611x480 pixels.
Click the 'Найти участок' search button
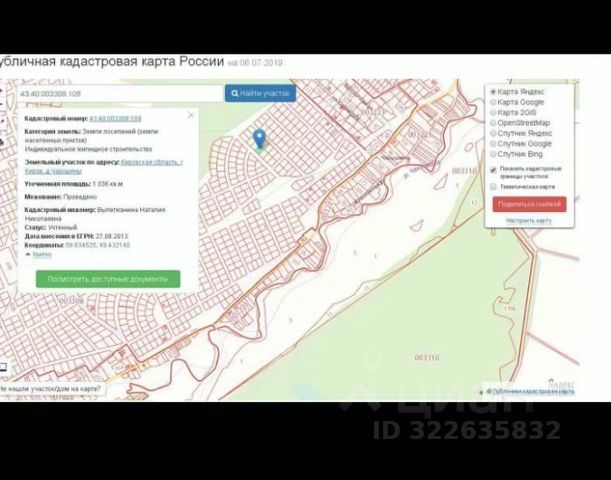pos(260,94)
